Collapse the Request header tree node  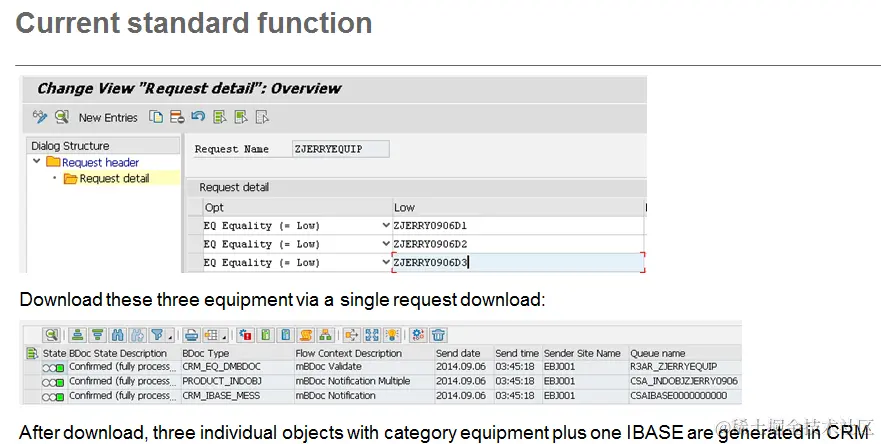tap(37, 161)
